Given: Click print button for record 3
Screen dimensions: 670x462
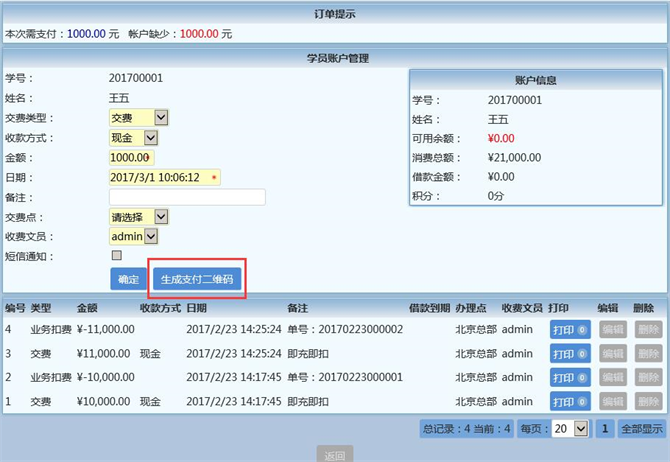Looking at the screenshot, I should (569, 353).
